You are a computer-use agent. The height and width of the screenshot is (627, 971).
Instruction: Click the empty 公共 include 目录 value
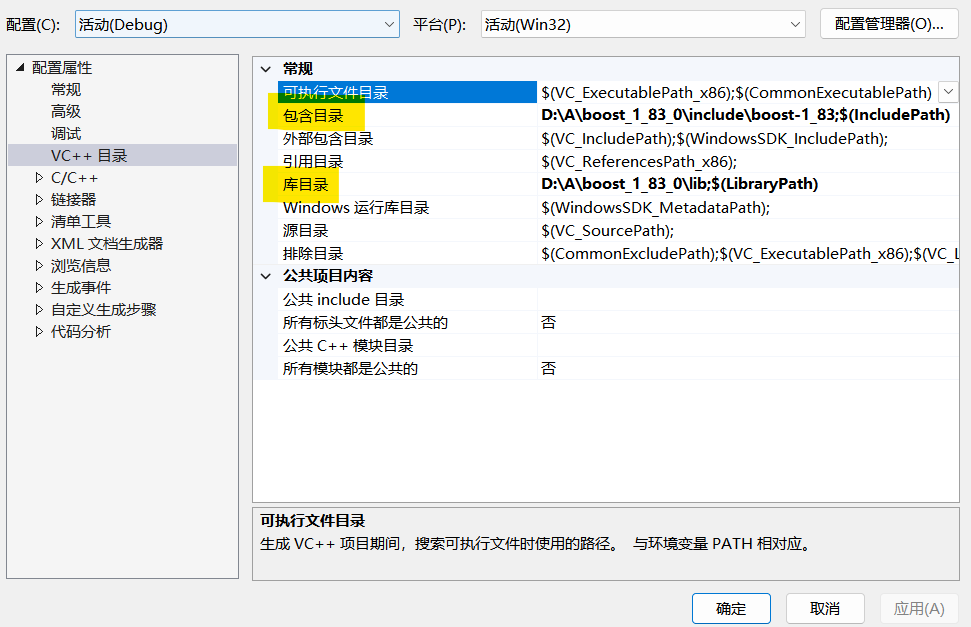[748, 299]
